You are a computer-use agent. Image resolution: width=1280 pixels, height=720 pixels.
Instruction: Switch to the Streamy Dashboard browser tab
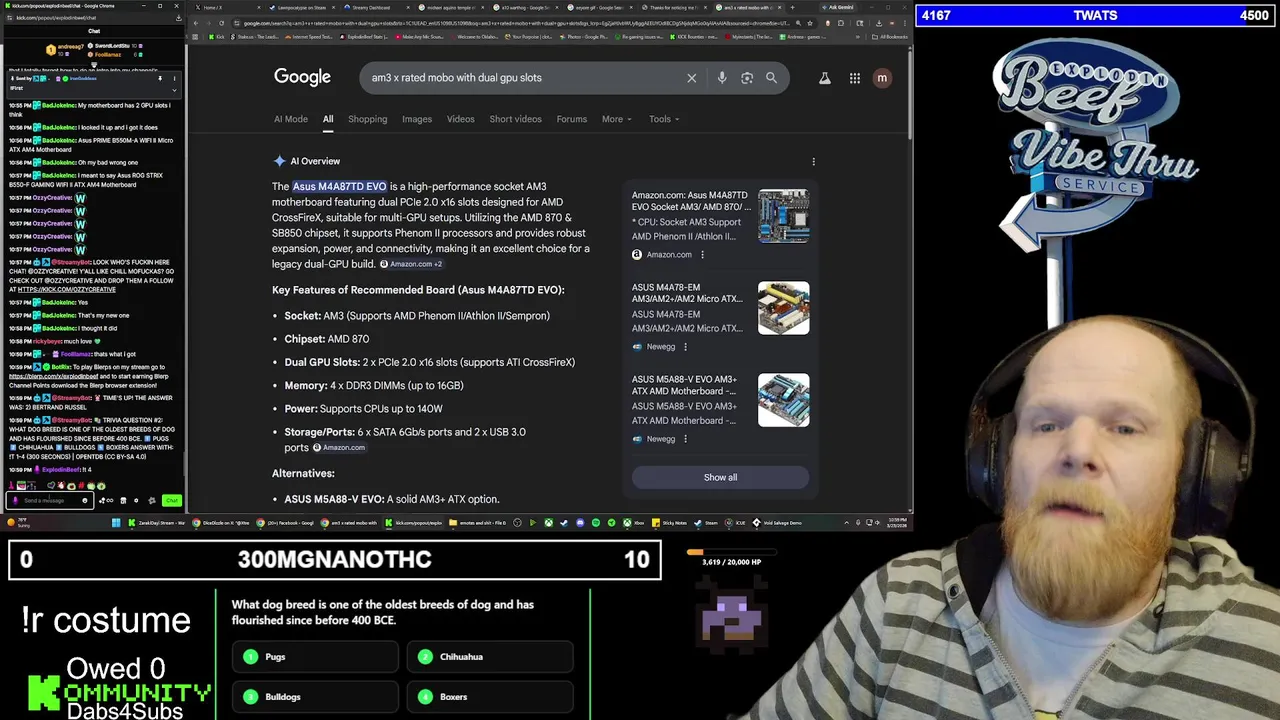point(376,7)
